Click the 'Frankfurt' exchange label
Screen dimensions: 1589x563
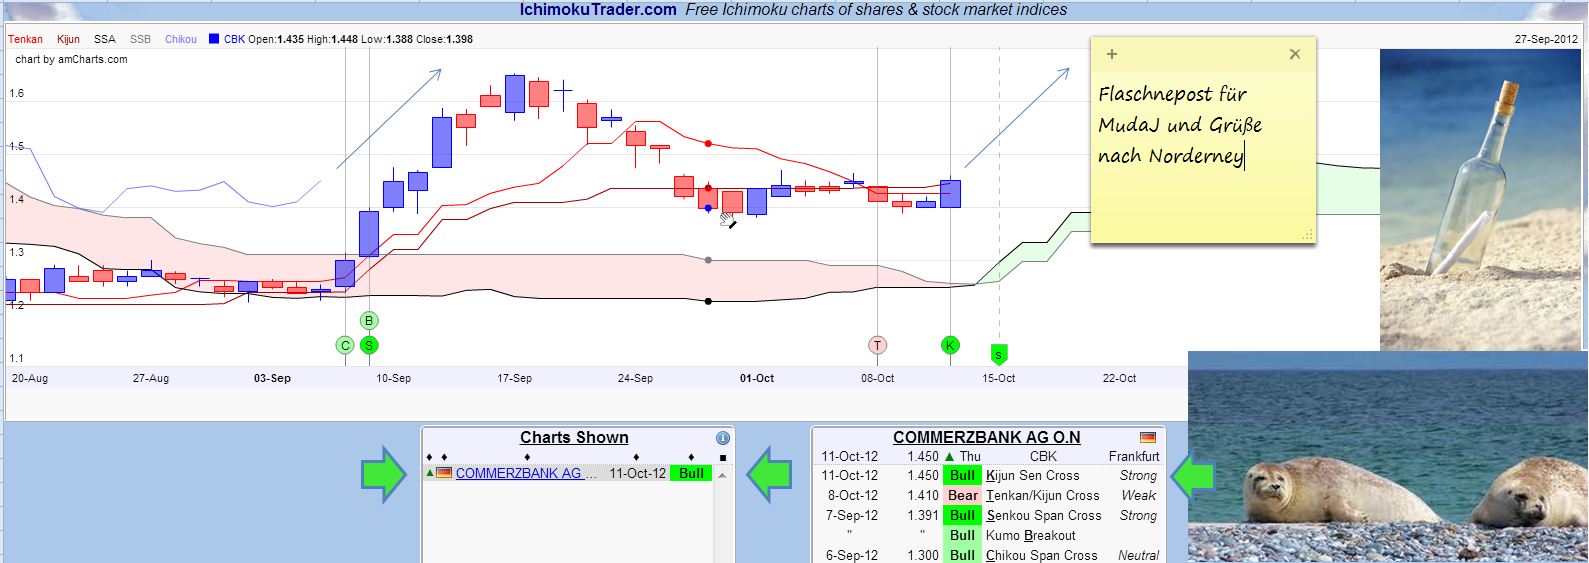pos(1134,456)
